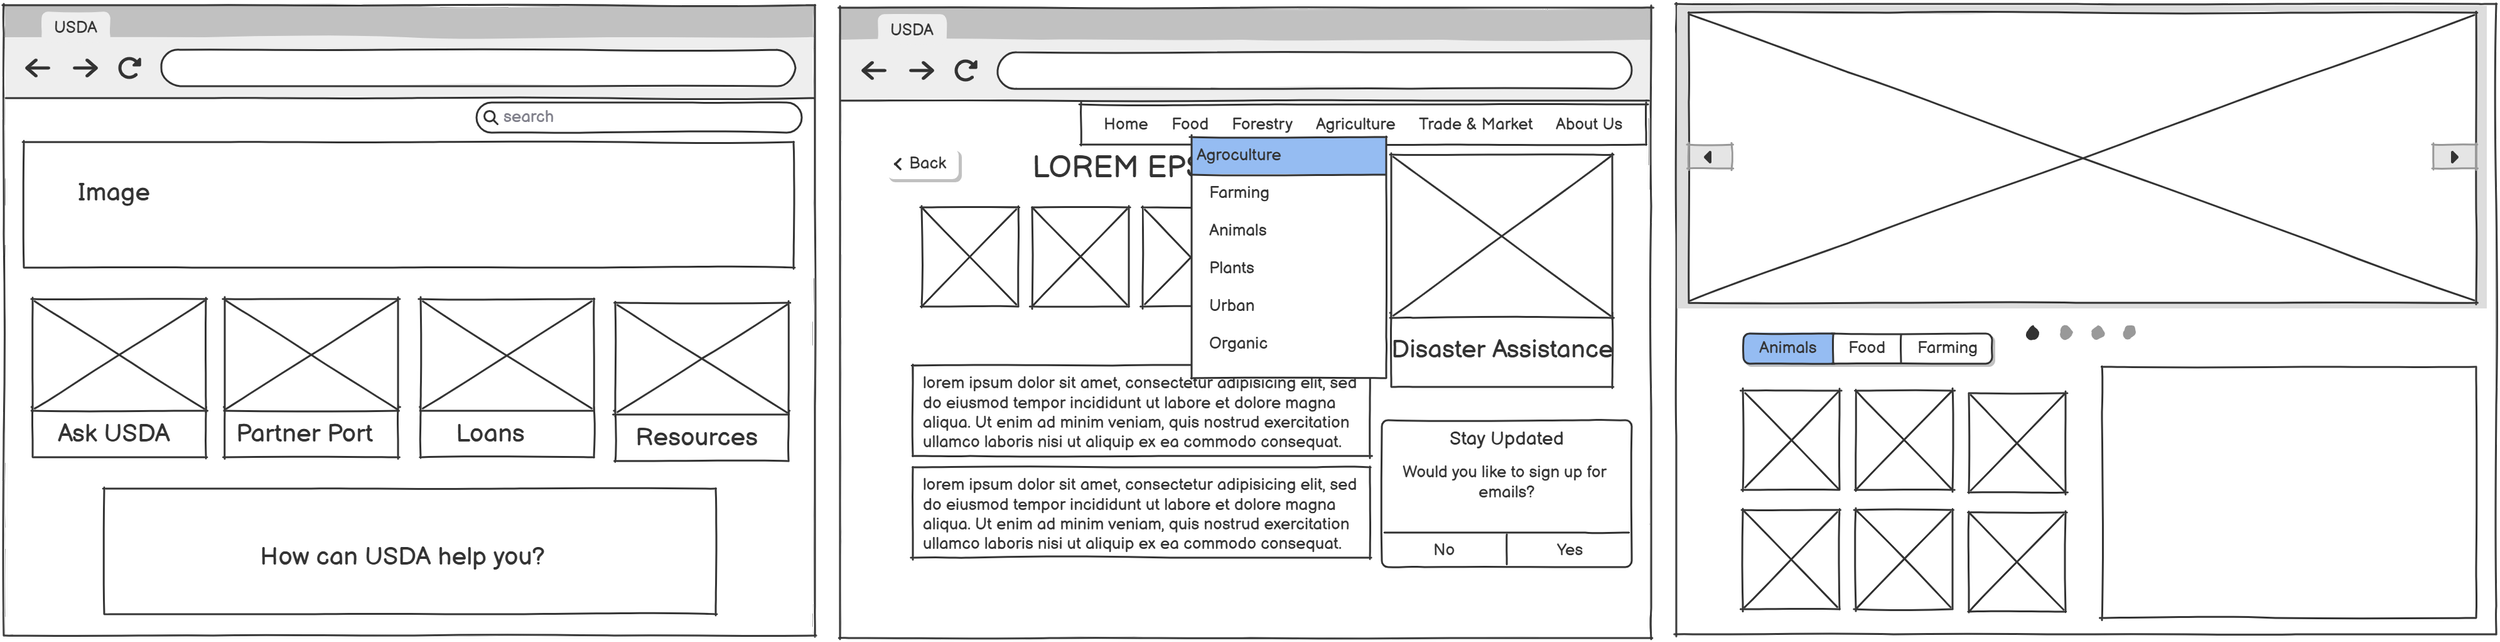This screenshot has height=642, width=2500.
Task: Switch to the Farming tab in the button group
Action: (1946, 348)
